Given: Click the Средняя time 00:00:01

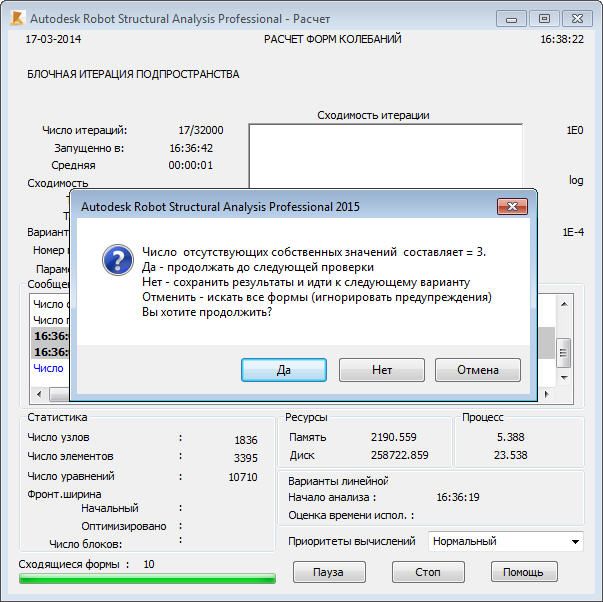Looking at the screenshot, I should click(x=190, y=165).
